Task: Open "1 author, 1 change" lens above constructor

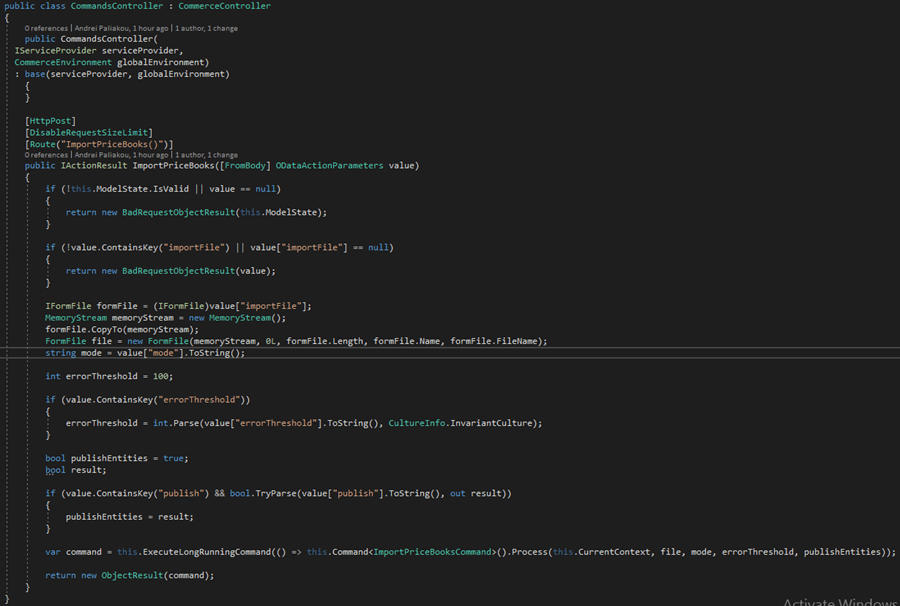Action: [206, 28]
